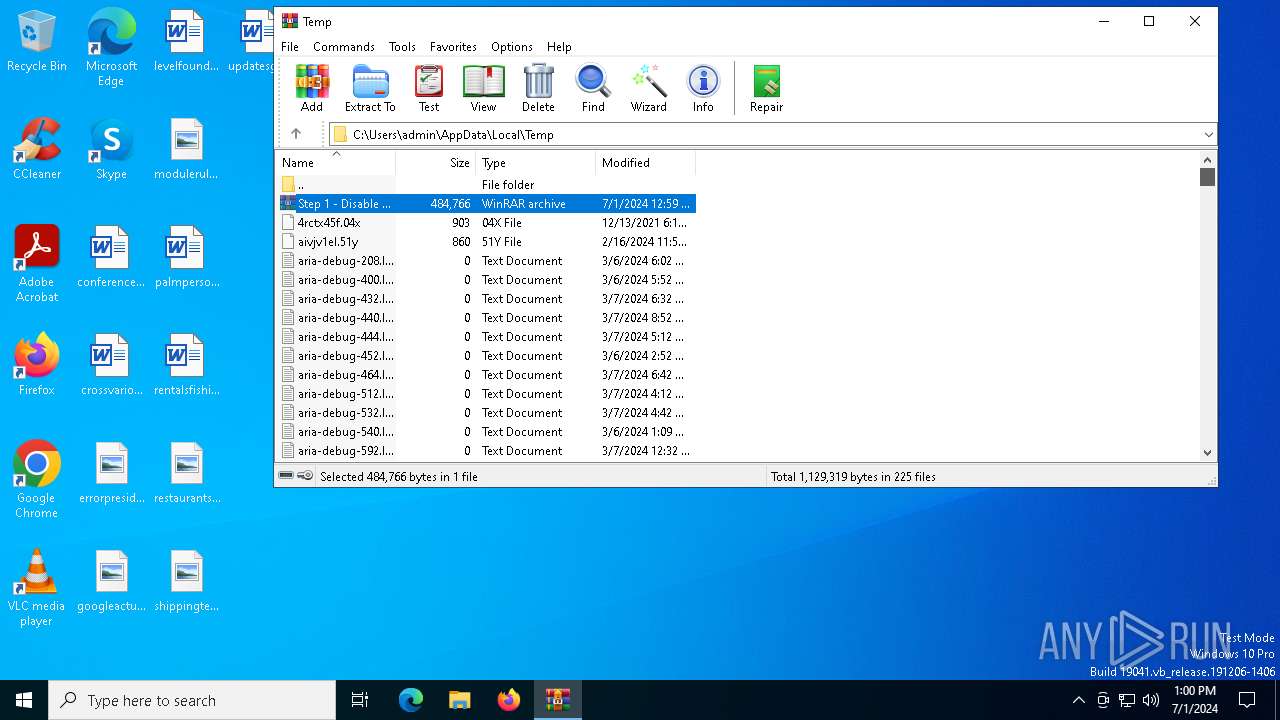Select the levelfound Word document icon
The image size is (1280, 720).
pyautogui.click(x=186, y=42)
